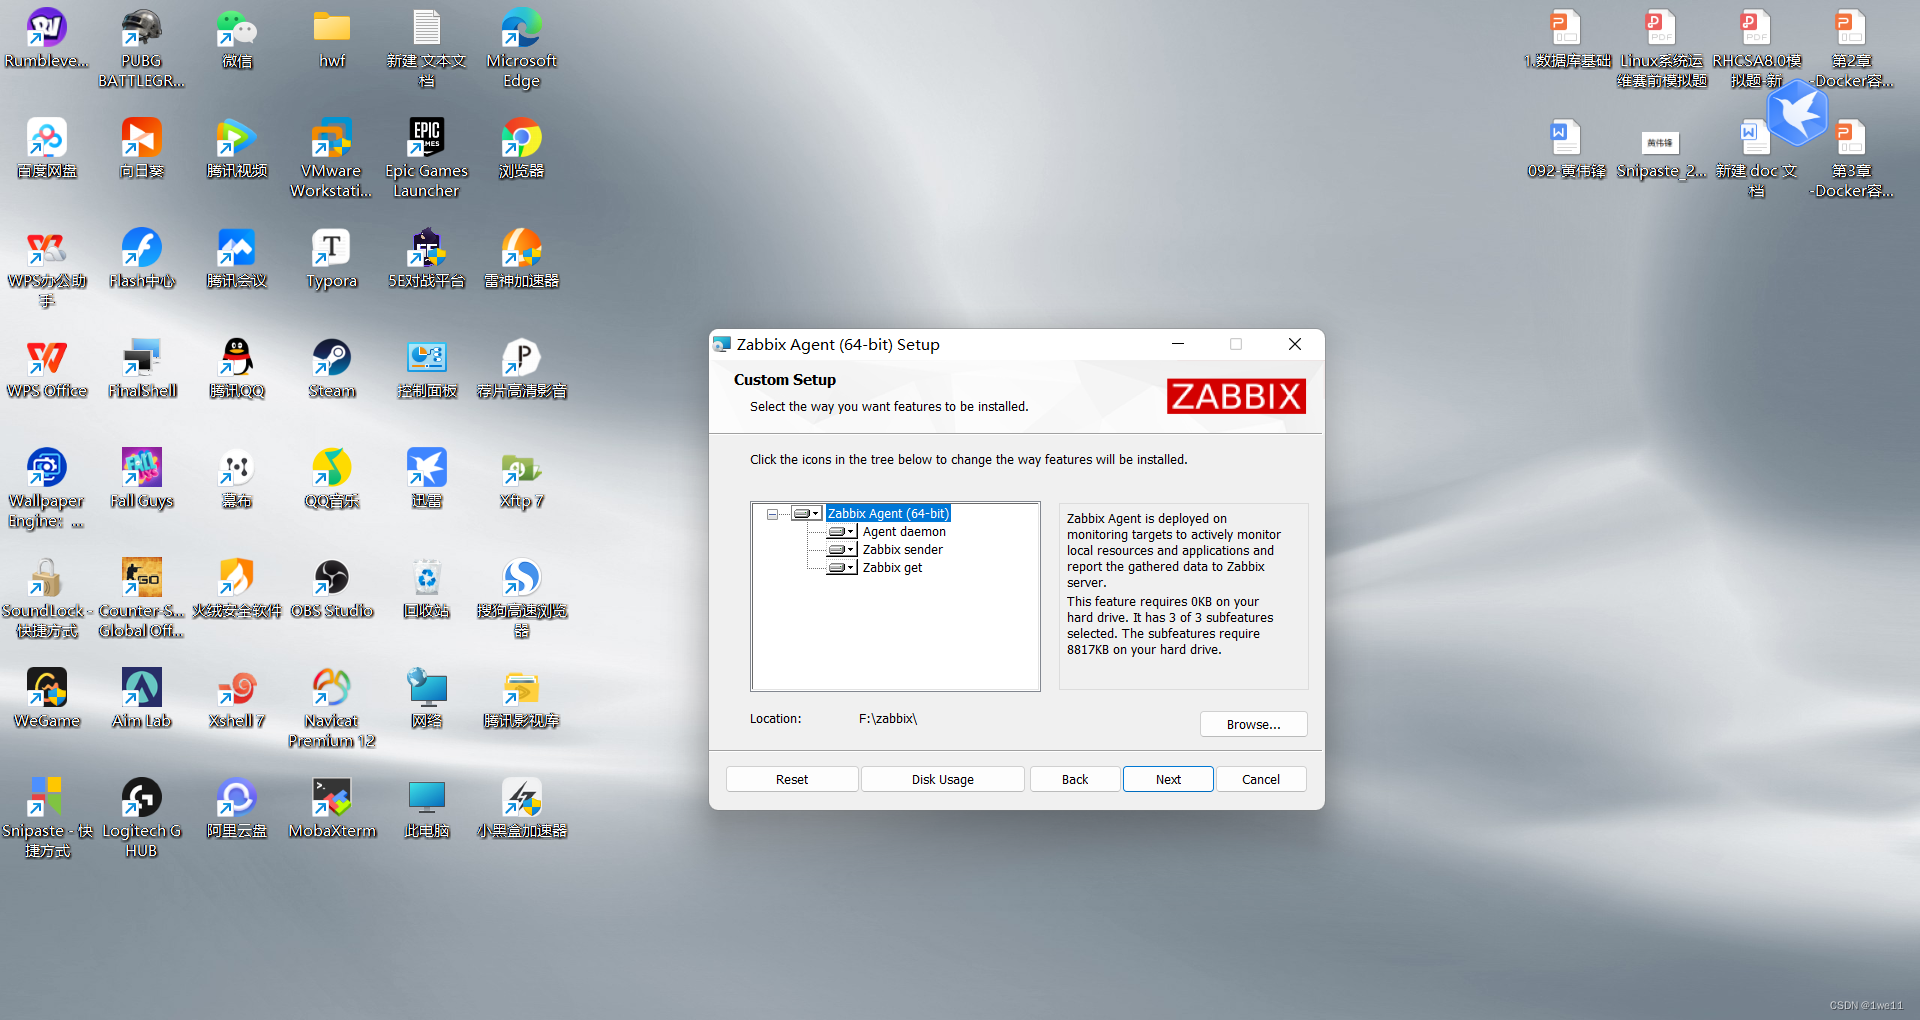The image size is (1920, 1020).
Task: Click the Next button
Action: pos(1168,779)
